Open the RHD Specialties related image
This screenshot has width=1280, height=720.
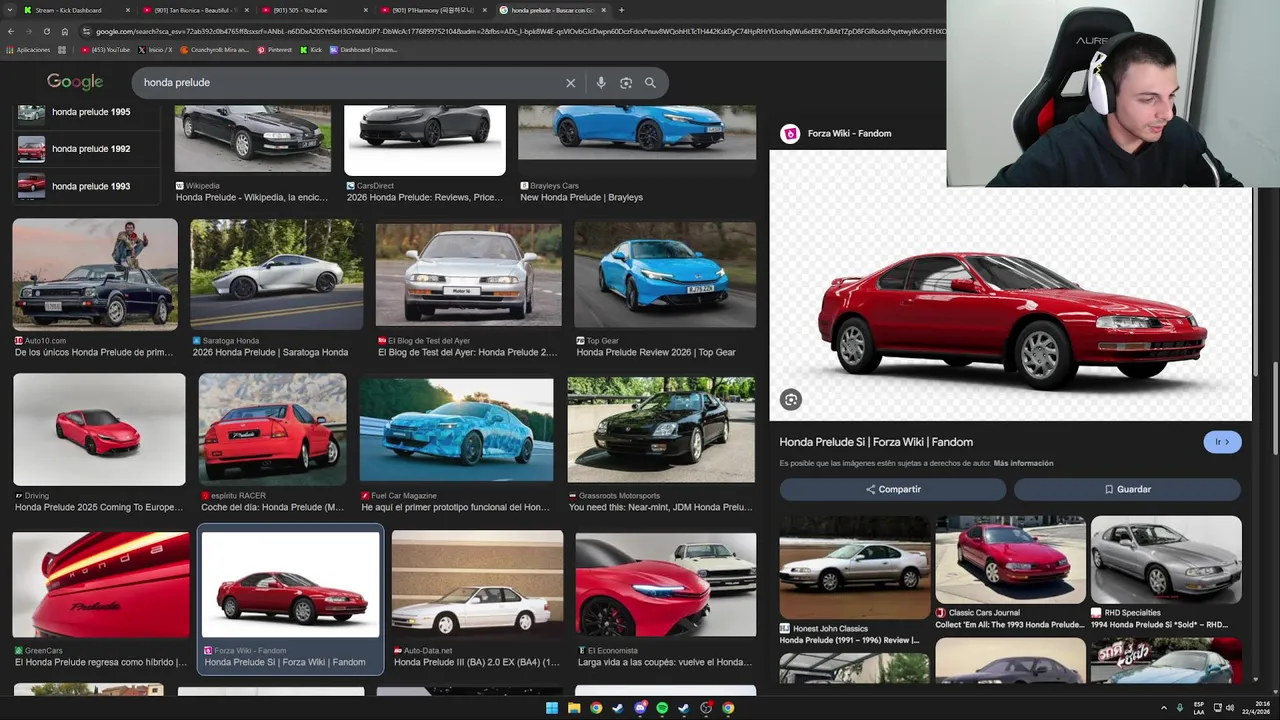(1166, 560)
